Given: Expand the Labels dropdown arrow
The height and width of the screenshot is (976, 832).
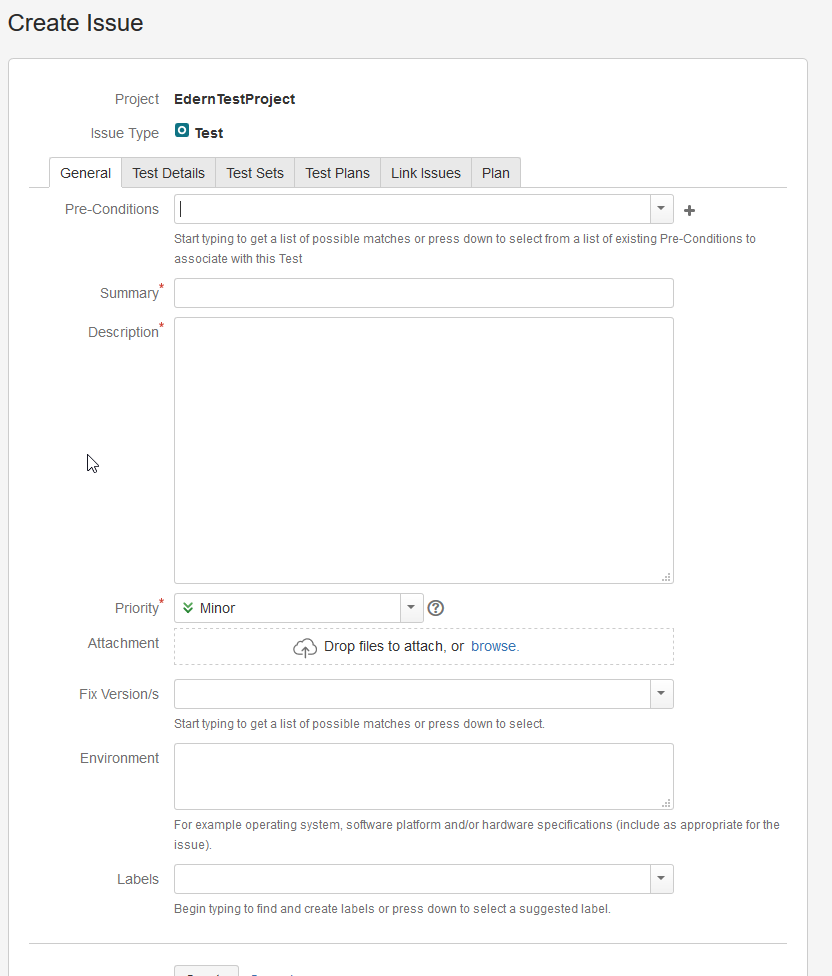Looking at the screenshot, I should (x=661, y=878).
